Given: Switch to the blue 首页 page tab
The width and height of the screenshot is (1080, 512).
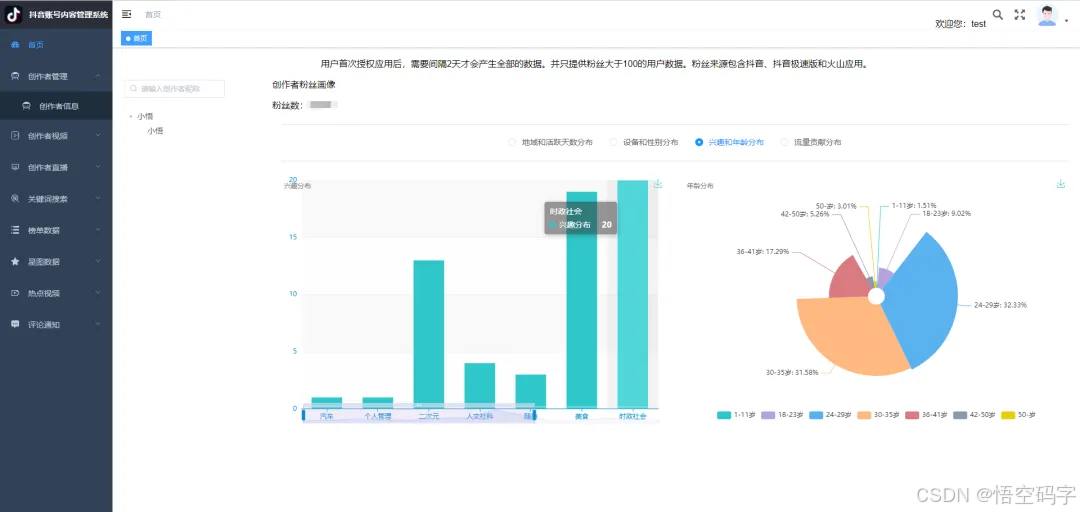Looking at the screenshot, I should (x=136, y=39).
